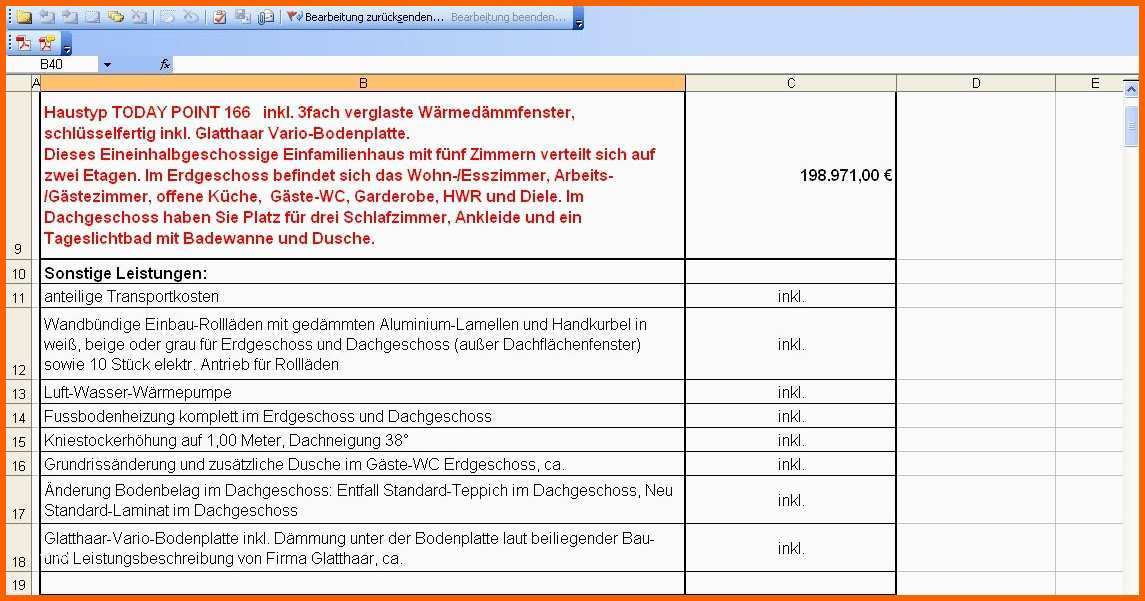Image resolution: width=1145 pixels, height=601 pixels.
Task: Click the Show All Comments icon
Action: tap(115, 17)
